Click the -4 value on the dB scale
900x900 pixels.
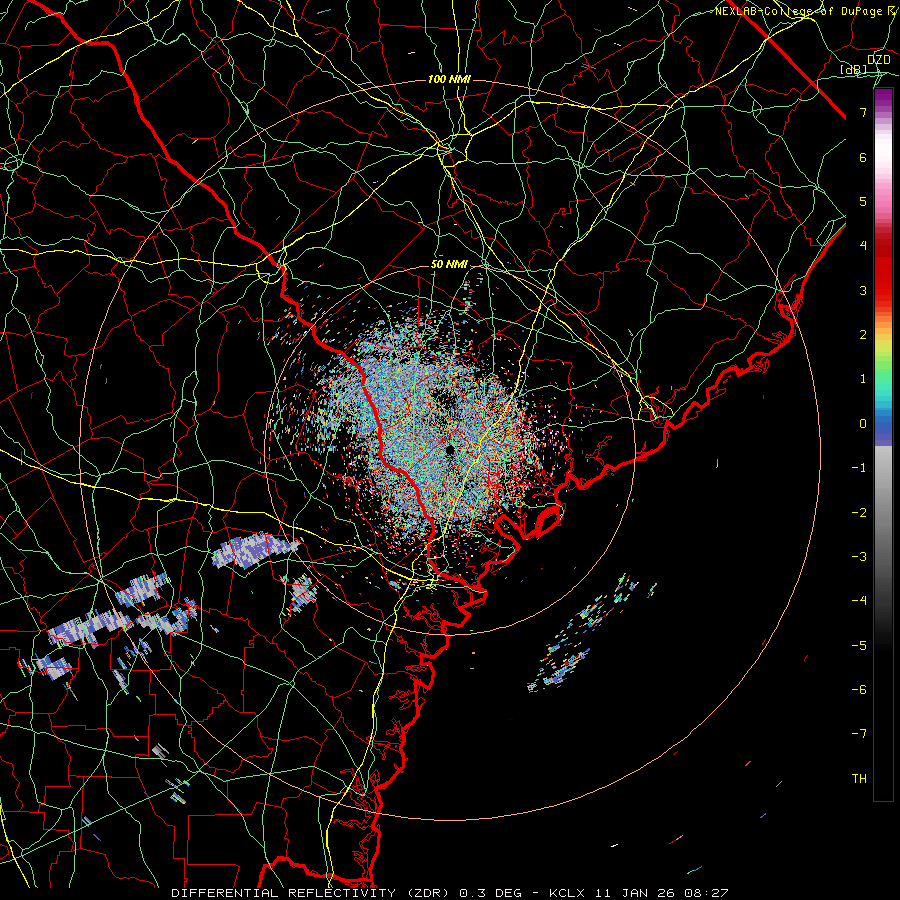[x=859, y=601]
